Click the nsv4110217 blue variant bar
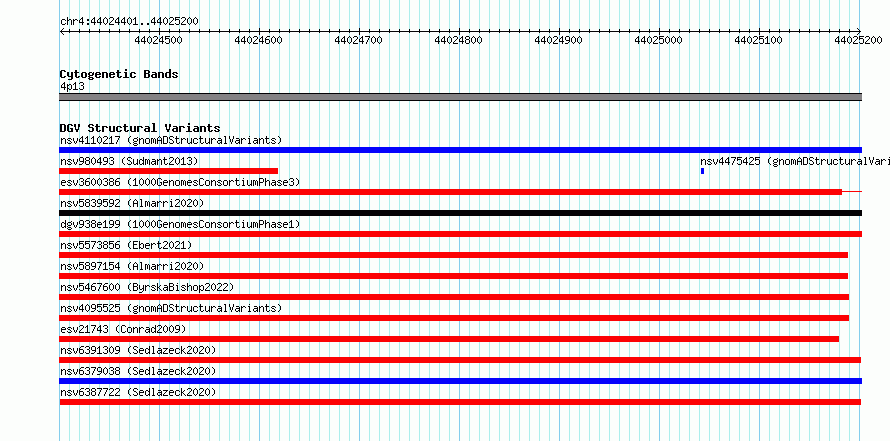This screenshot has height=441, width=890. point(460,150)
